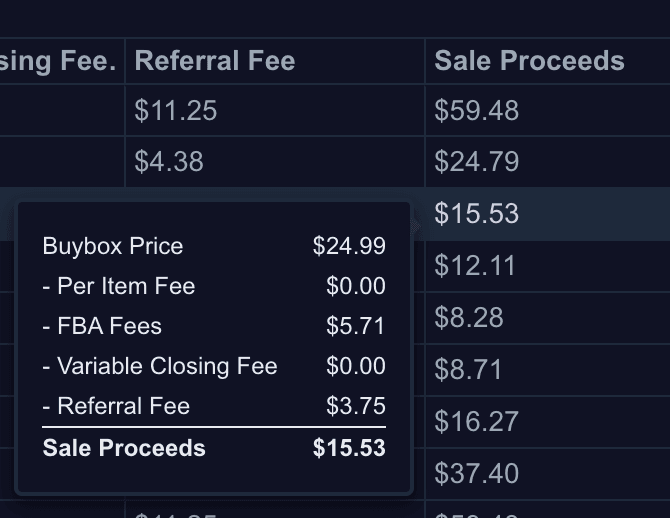Click the $24.99 buybox price amount
Image resolution: width=670 pixels, height=518 pixels.
point(349,246)
